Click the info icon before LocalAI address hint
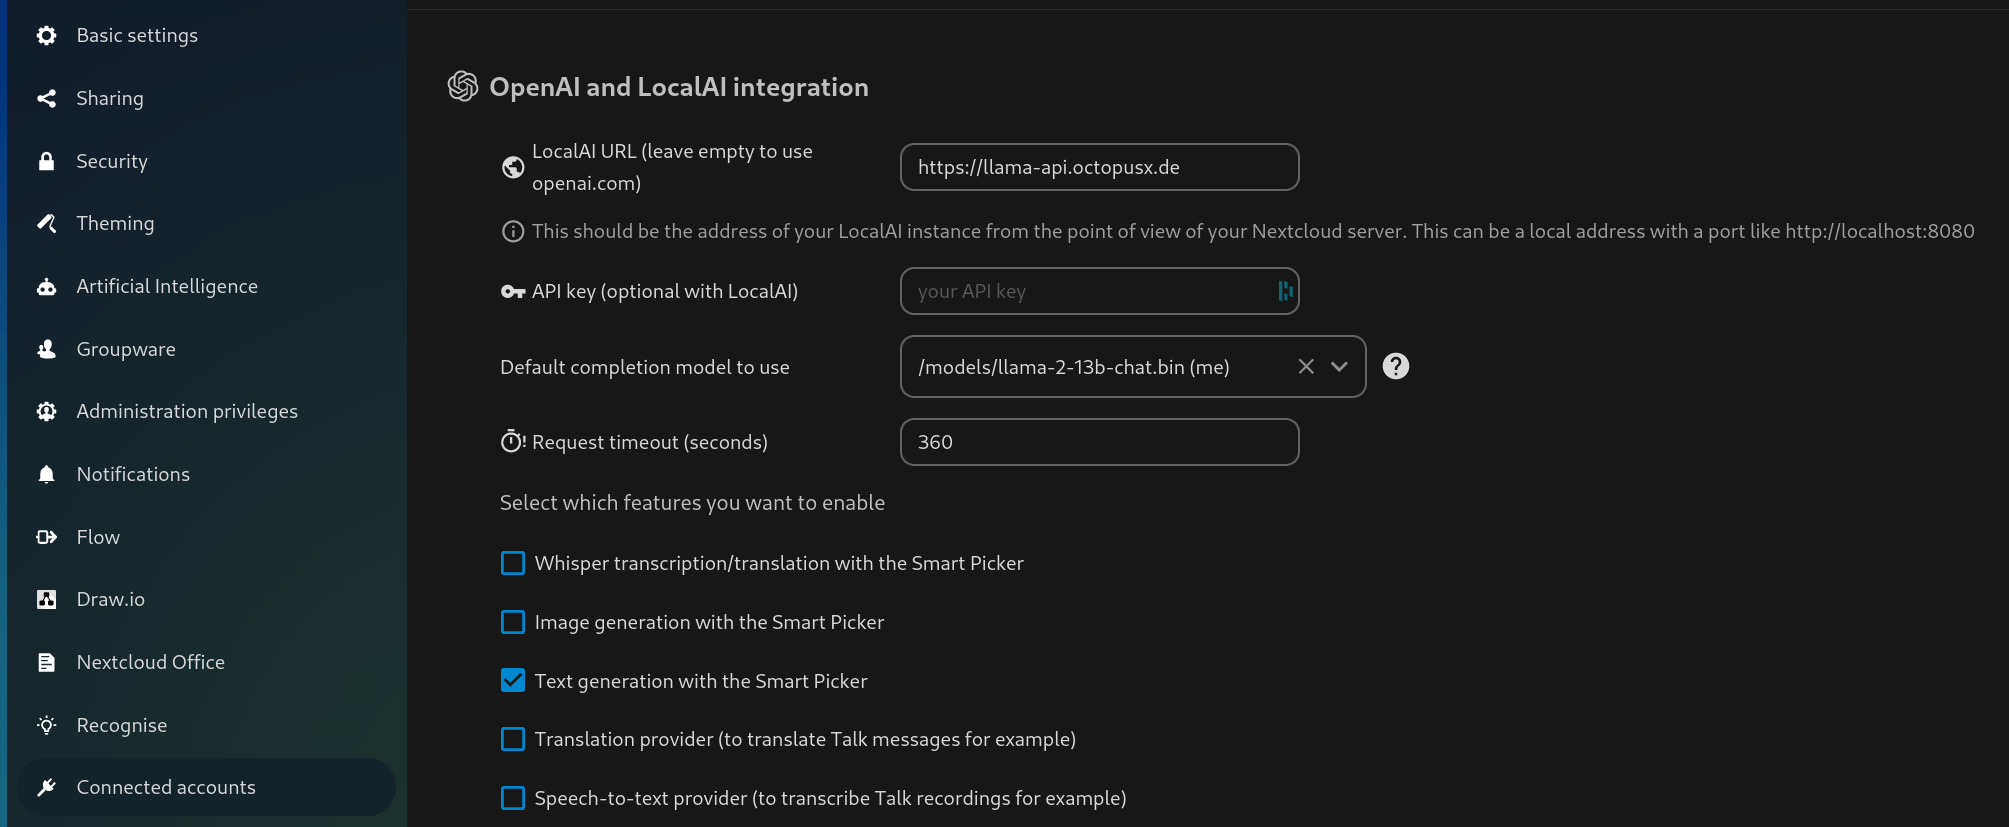Viewport: 2009px width, 827px height. (x=513, y=232)
